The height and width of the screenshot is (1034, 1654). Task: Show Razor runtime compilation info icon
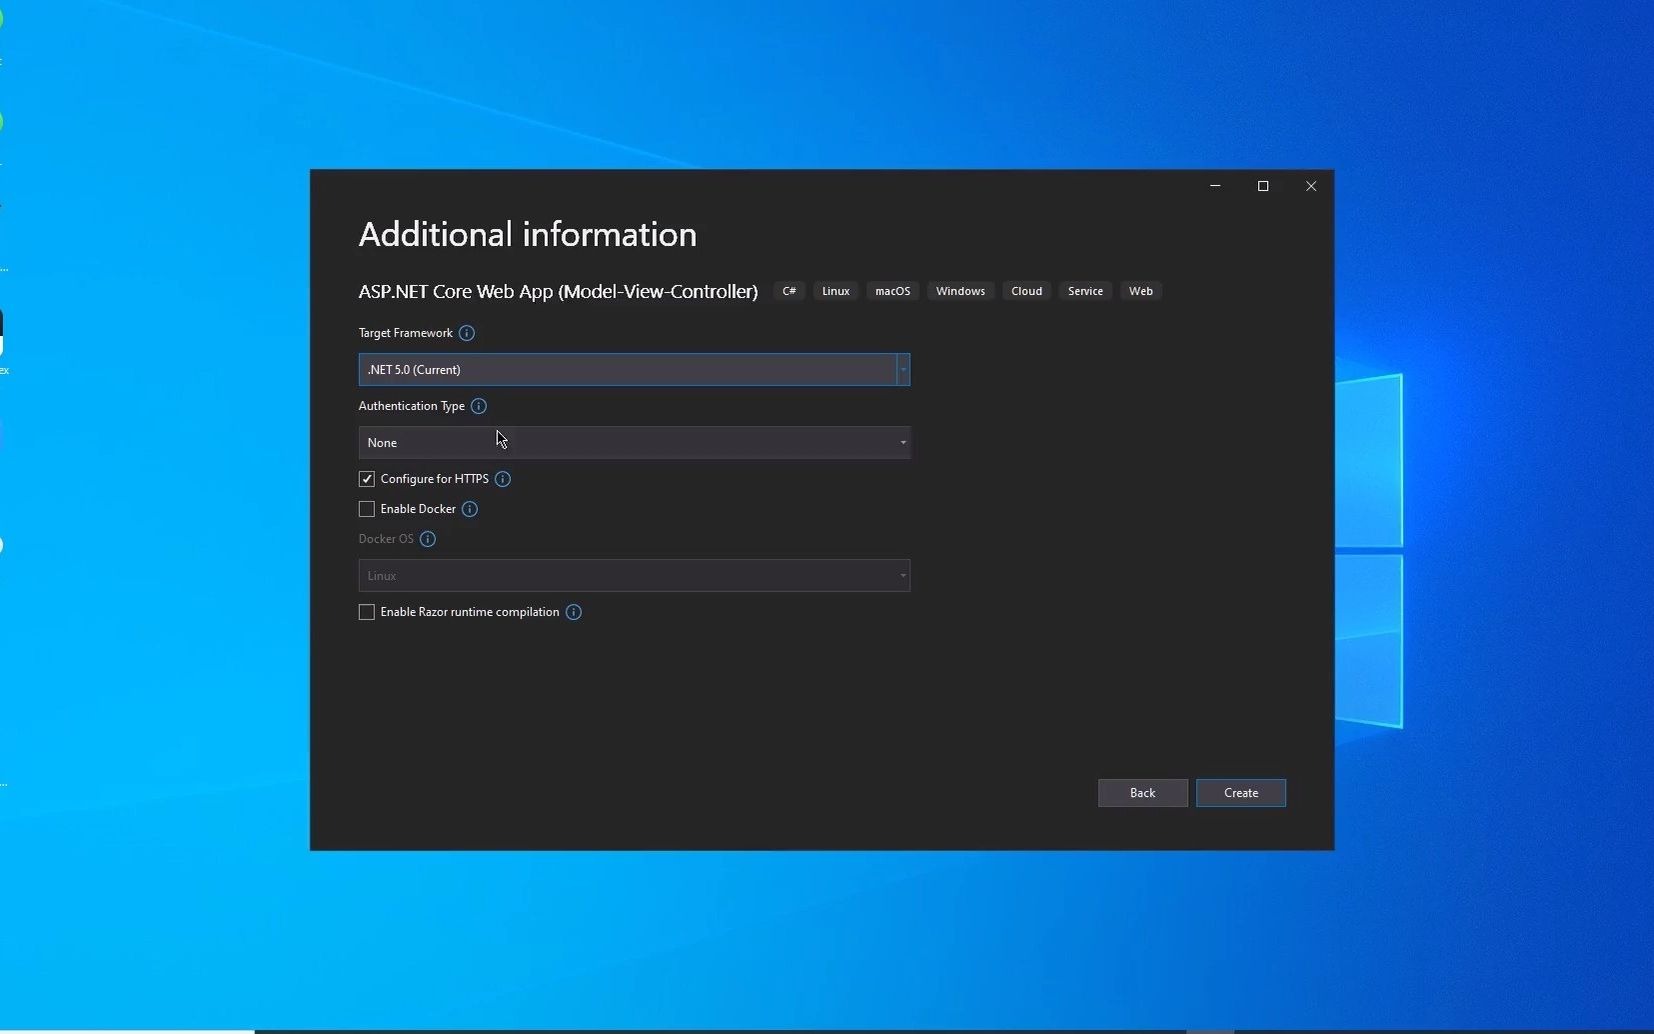pyautogui.click(x=574, y=612)
